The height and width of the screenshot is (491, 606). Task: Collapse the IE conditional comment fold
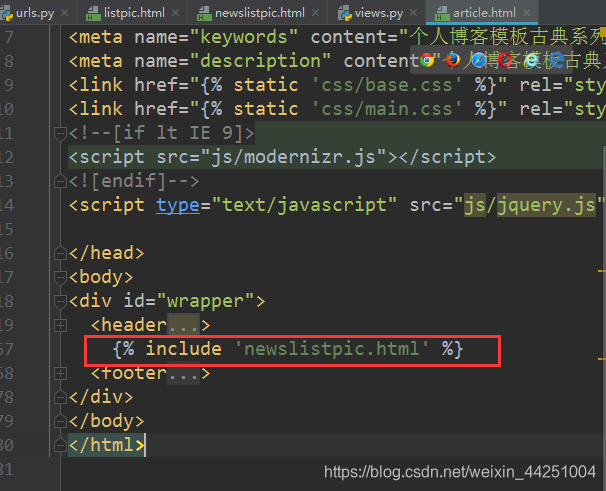(x=60, y=134)
